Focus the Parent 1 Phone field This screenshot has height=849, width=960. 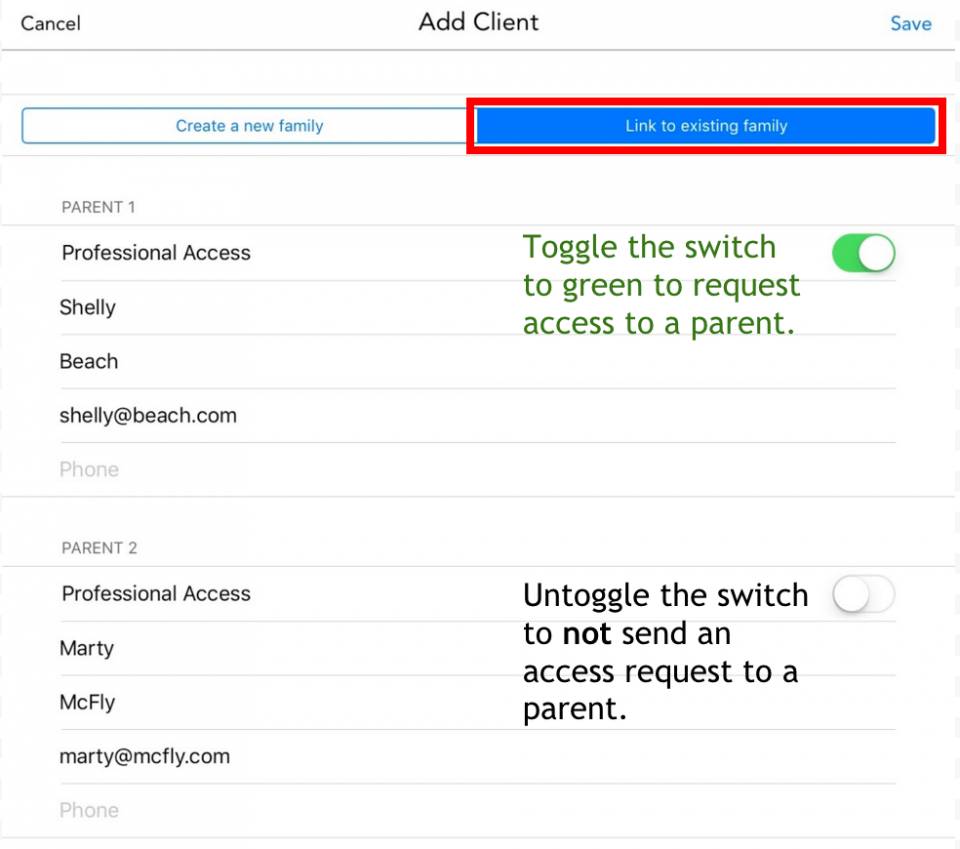coord(478,469)
